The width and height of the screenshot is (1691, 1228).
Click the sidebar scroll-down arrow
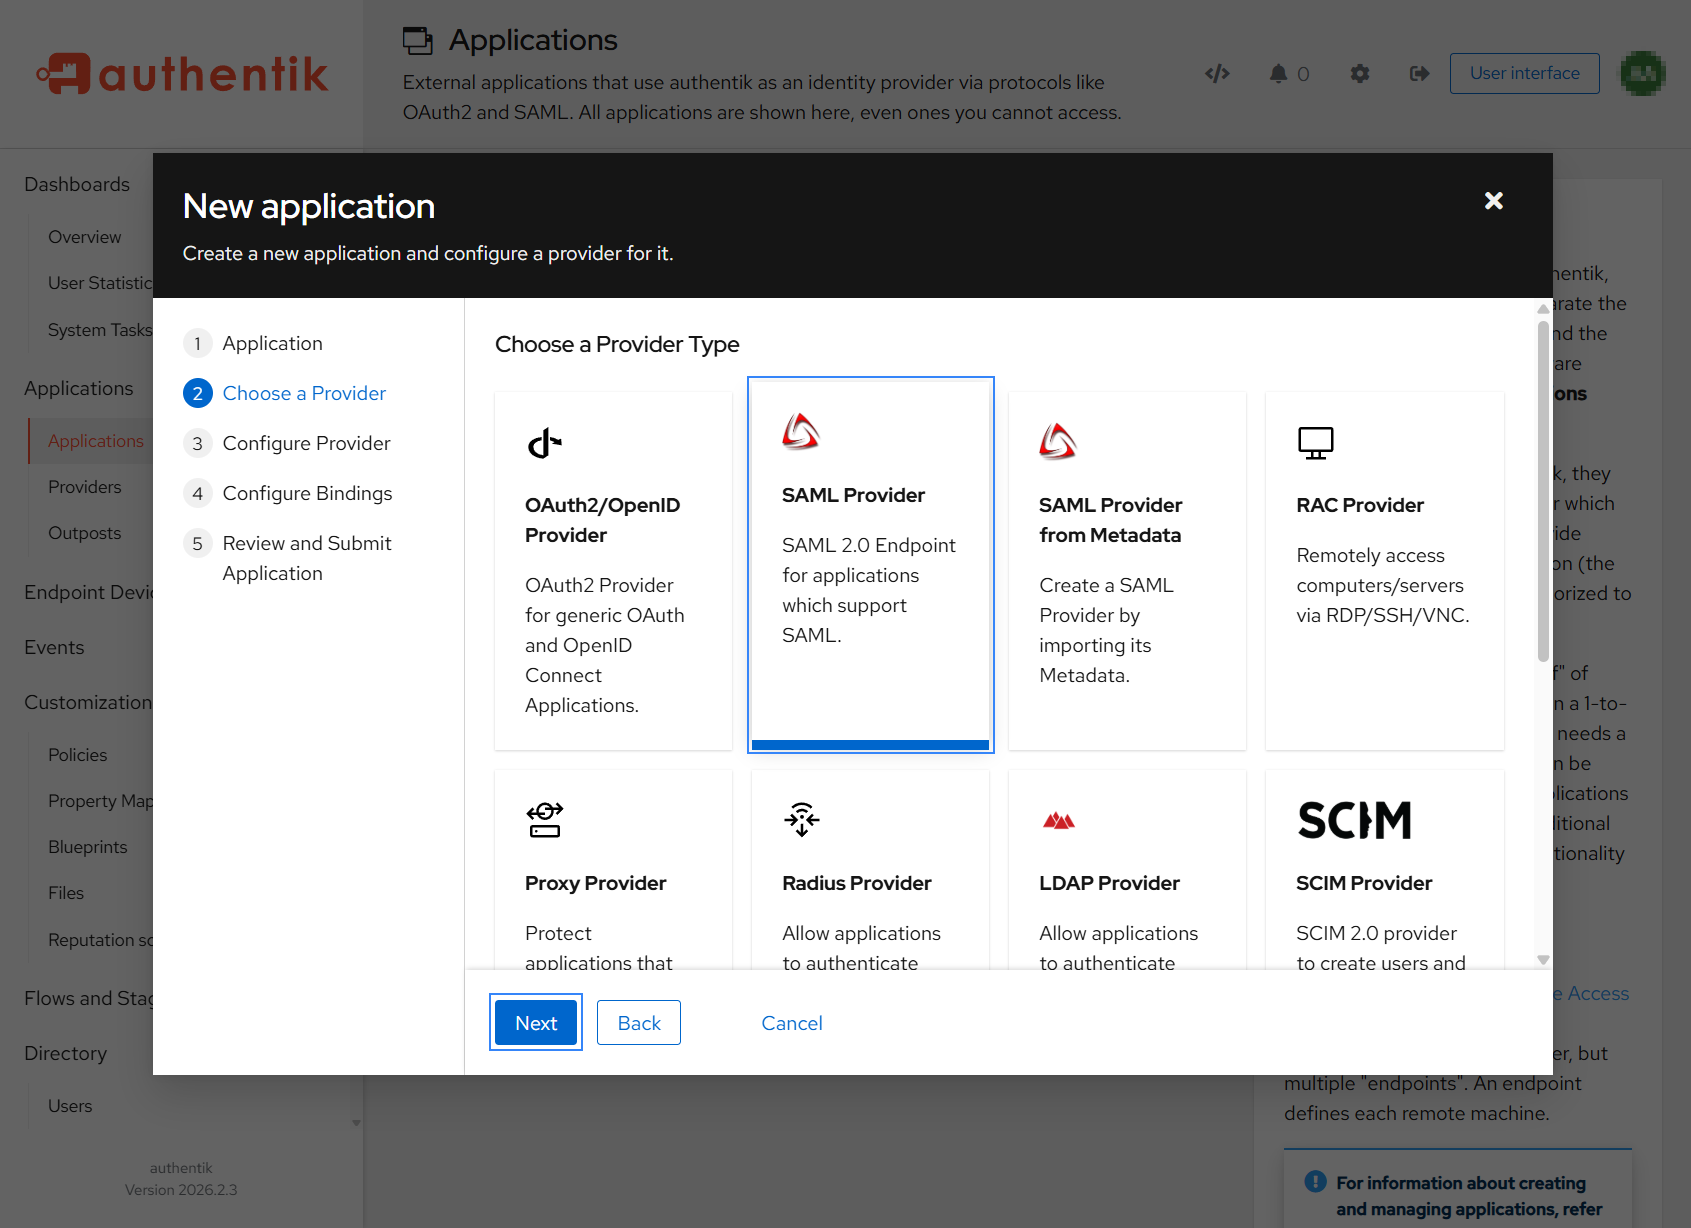356,1123
